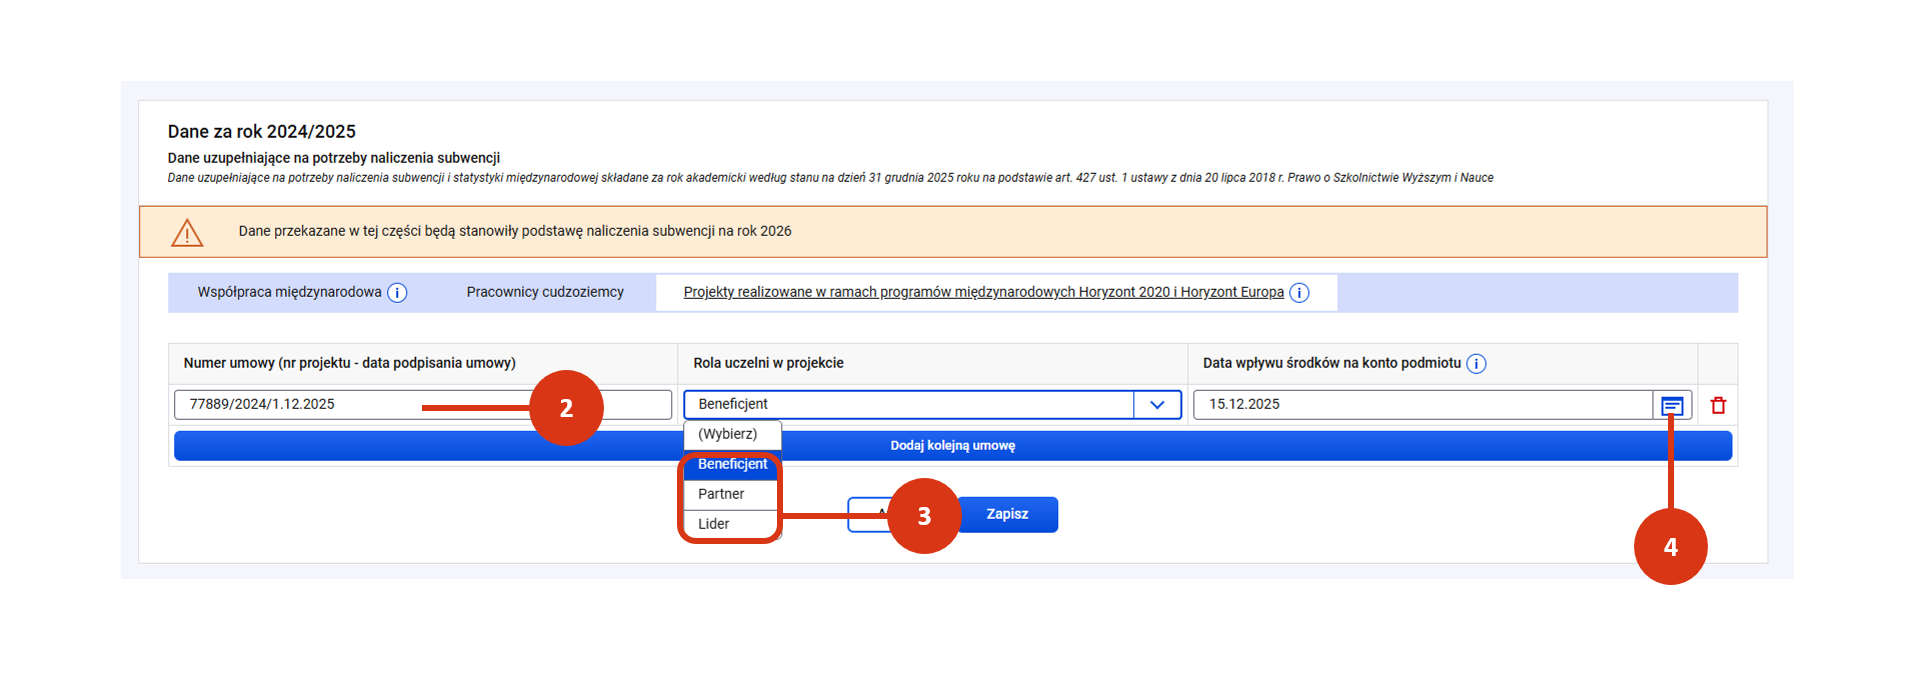
Task: Focus the date field showing 15.12.2025
Action: point(1420,405)
